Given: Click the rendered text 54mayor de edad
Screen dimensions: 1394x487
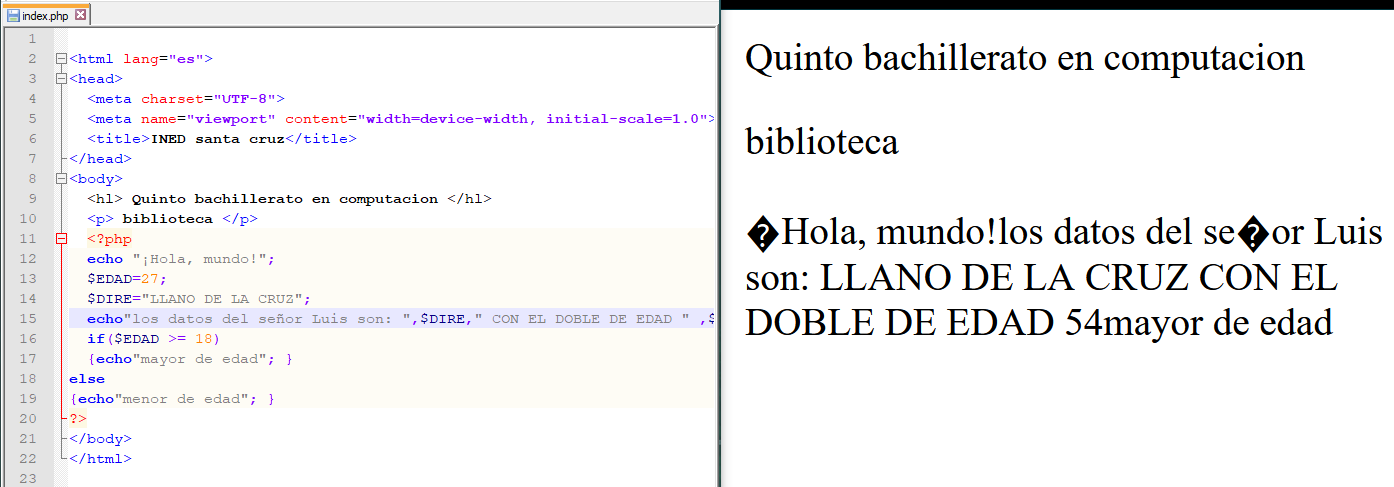Looking at the screenshot, I should point(1200,323).
